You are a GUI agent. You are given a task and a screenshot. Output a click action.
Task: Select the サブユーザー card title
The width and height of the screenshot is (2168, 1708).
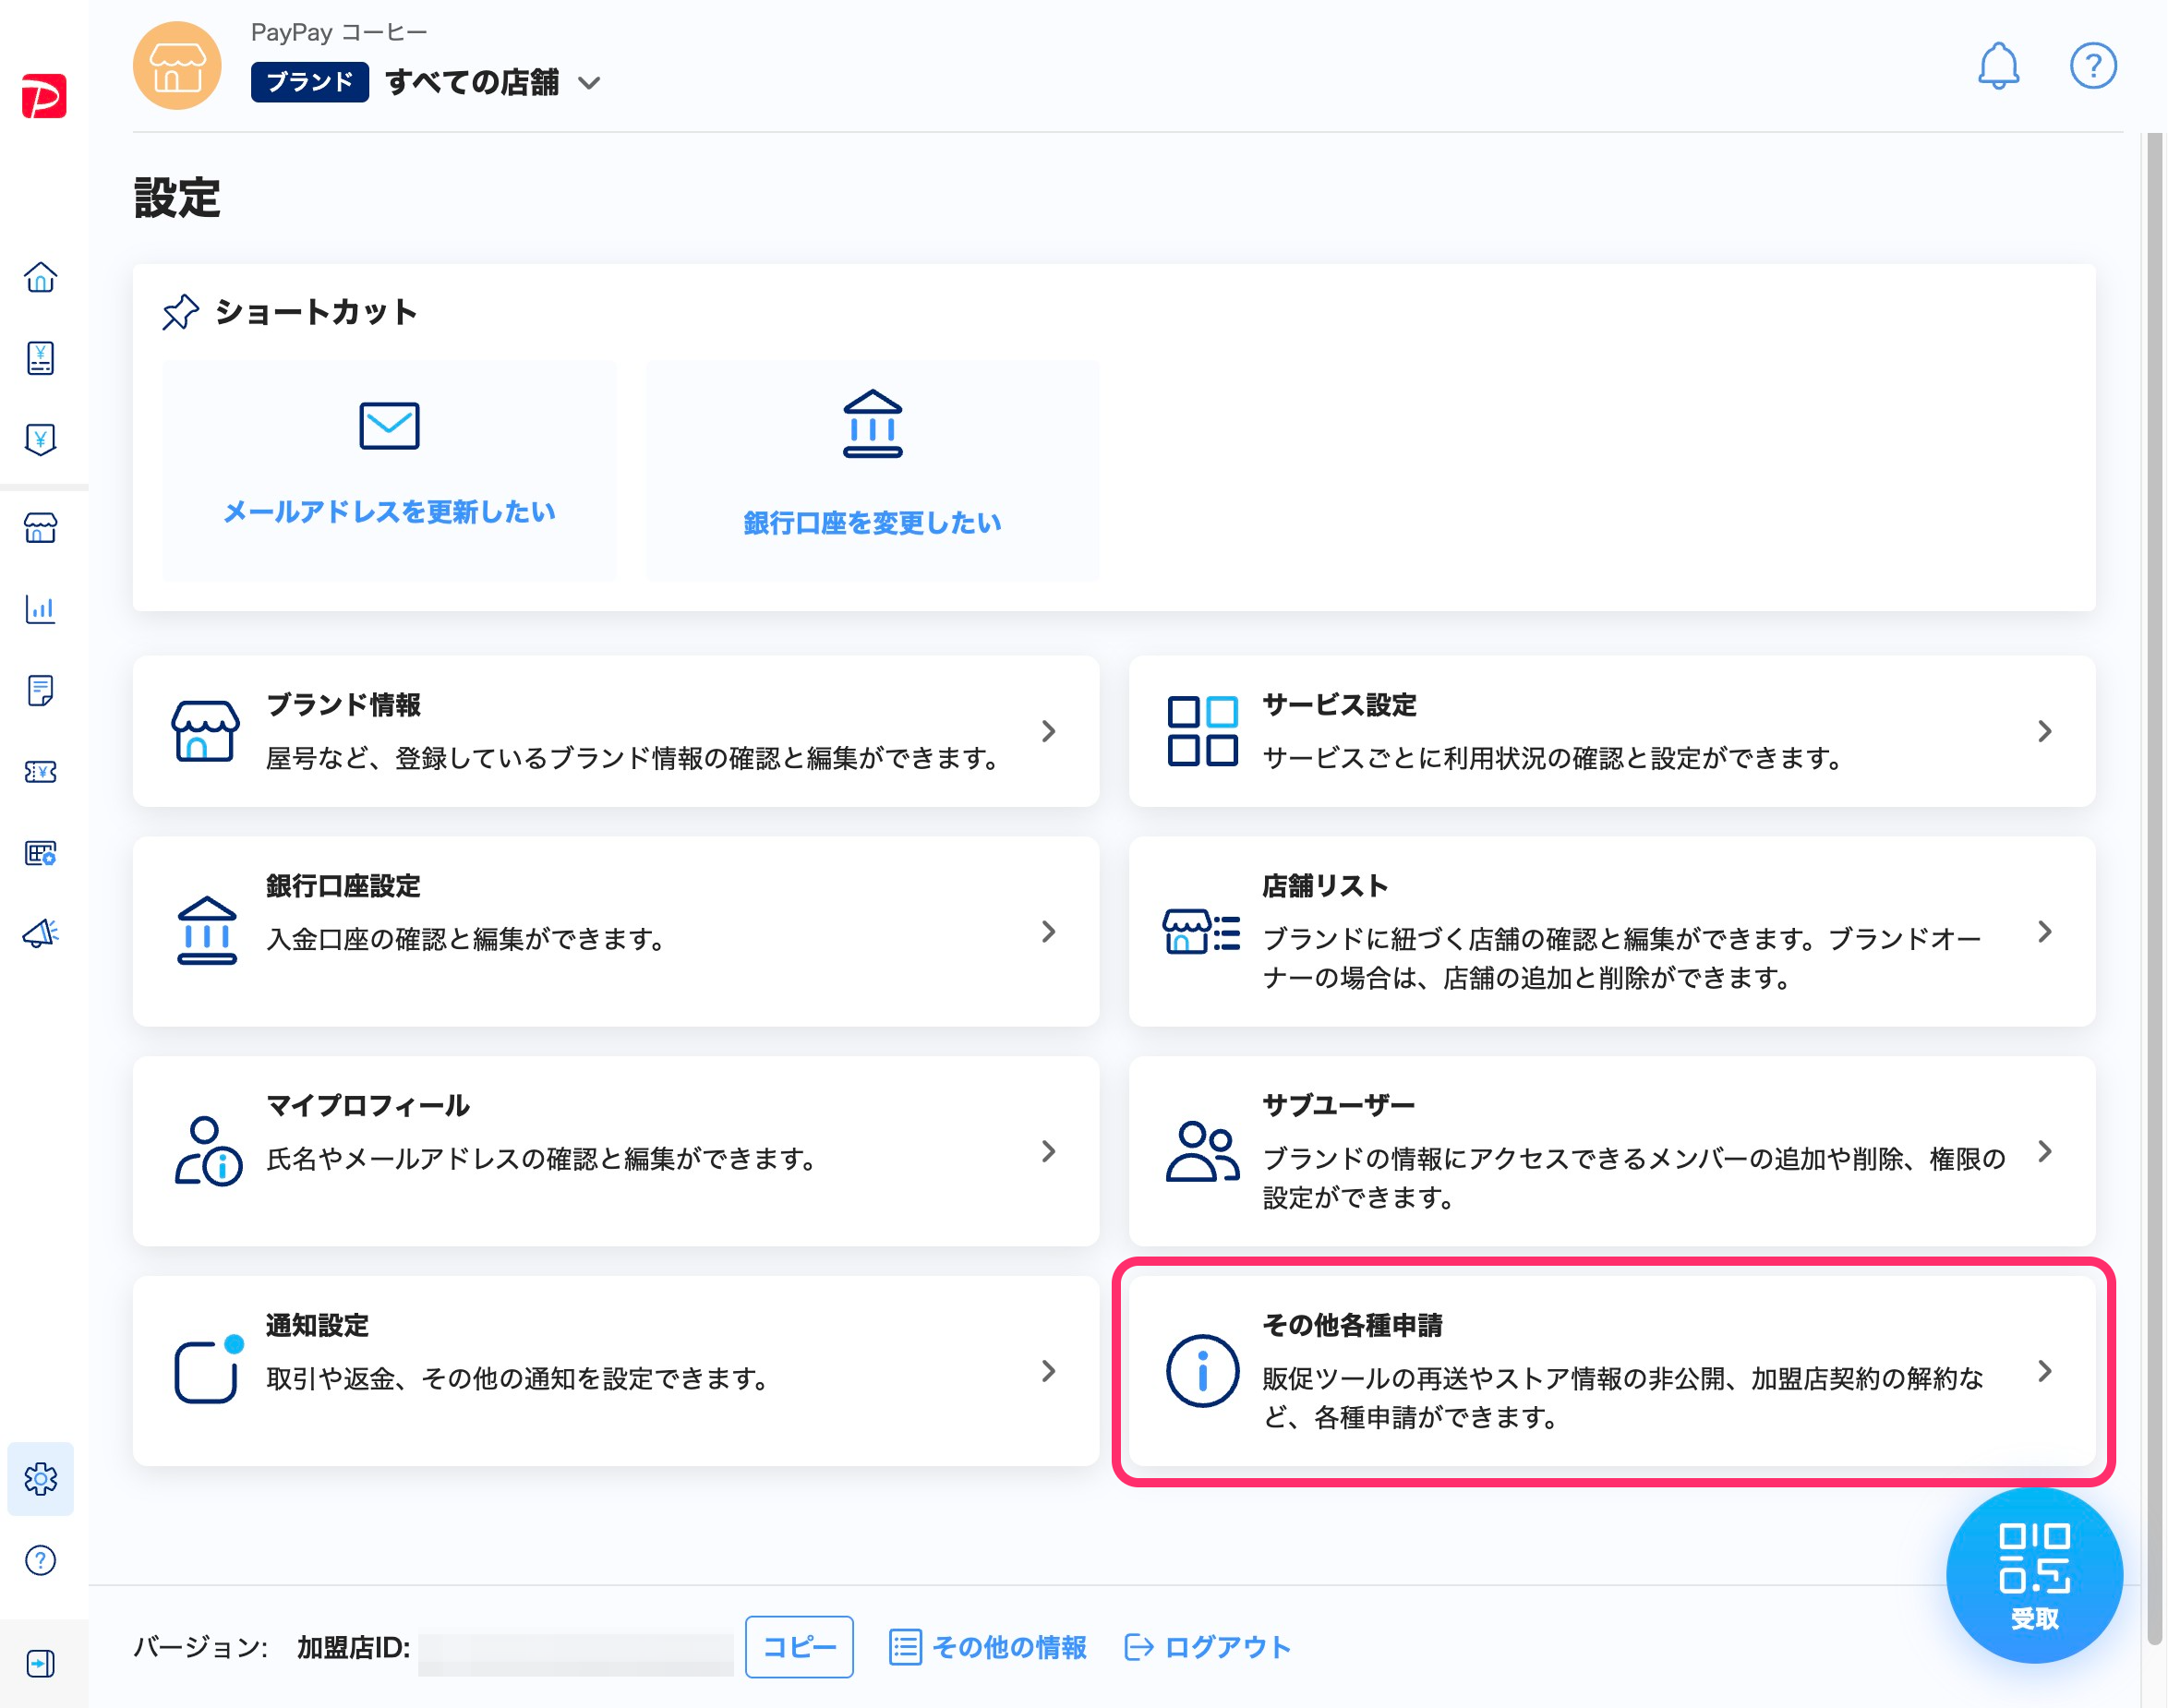pos(1339,1106)
